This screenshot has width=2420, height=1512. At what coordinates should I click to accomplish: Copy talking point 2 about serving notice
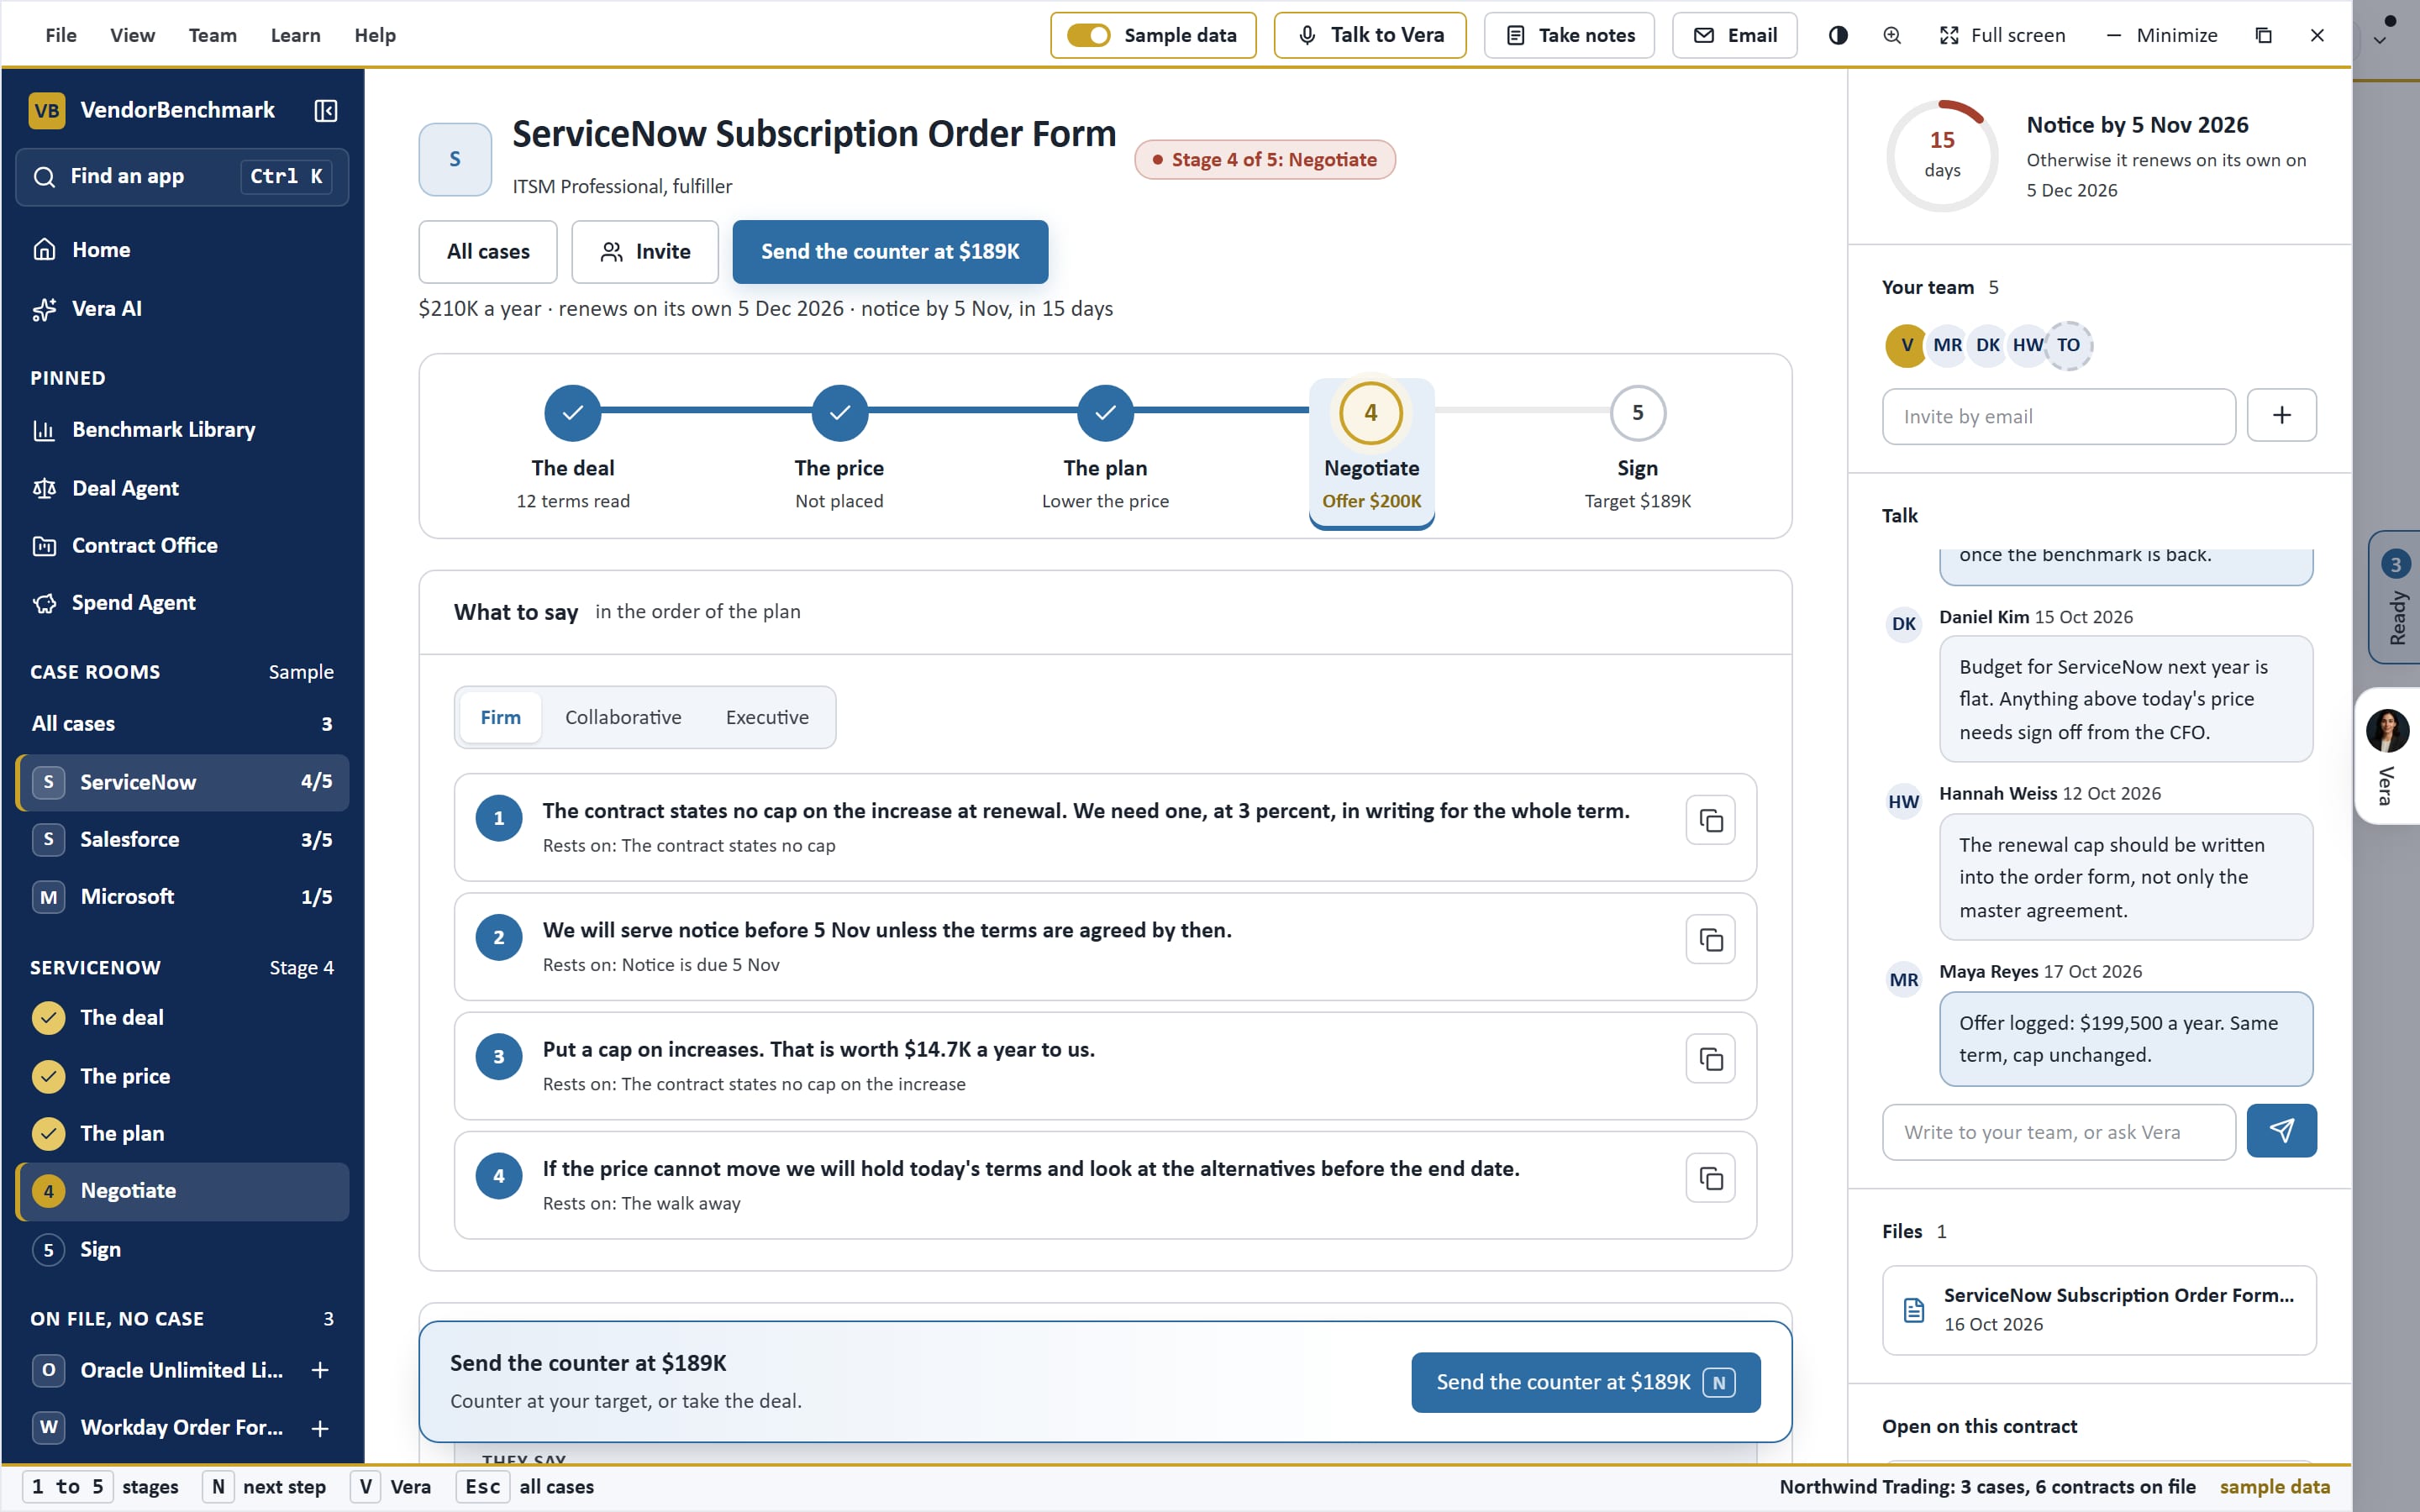(x=1710, y=940)
